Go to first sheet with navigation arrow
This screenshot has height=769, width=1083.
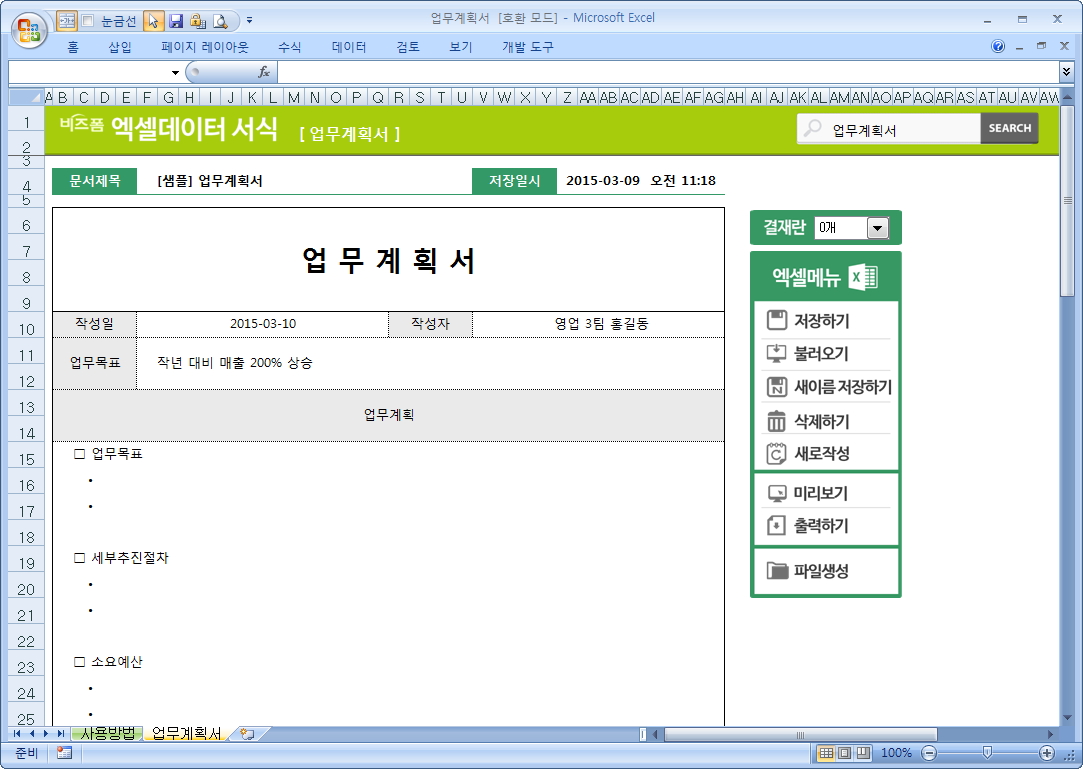[17, 734]
